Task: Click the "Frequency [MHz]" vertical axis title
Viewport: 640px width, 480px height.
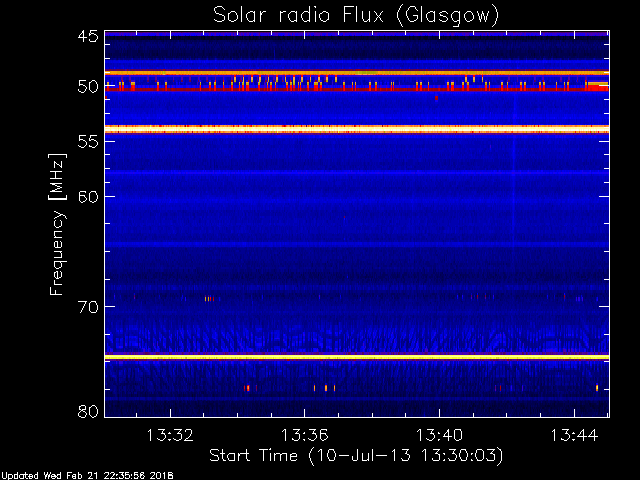Action: click(57, 224)
